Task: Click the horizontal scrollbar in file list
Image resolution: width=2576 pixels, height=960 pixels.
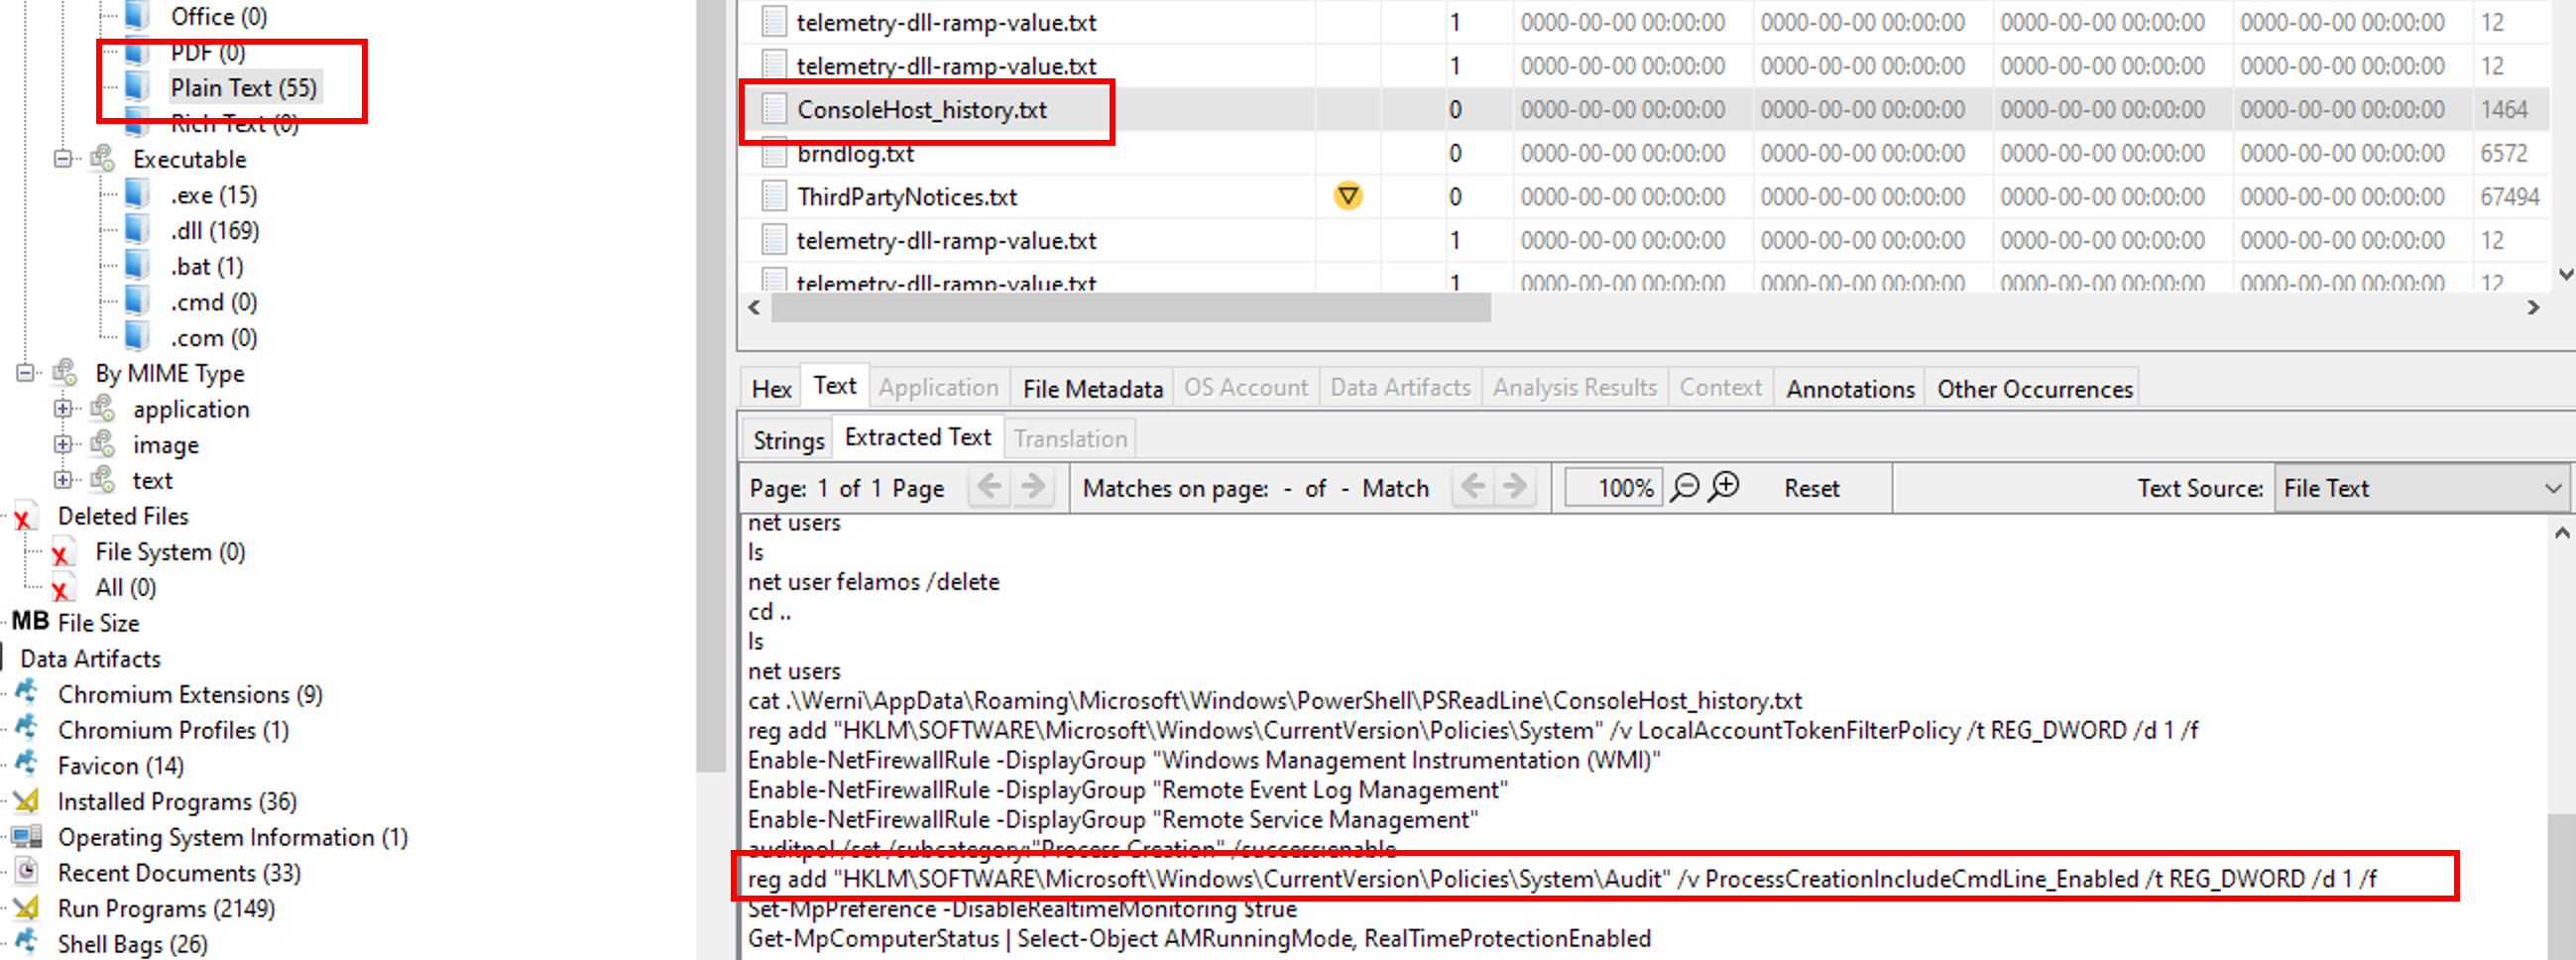Action: (1130, 308)
